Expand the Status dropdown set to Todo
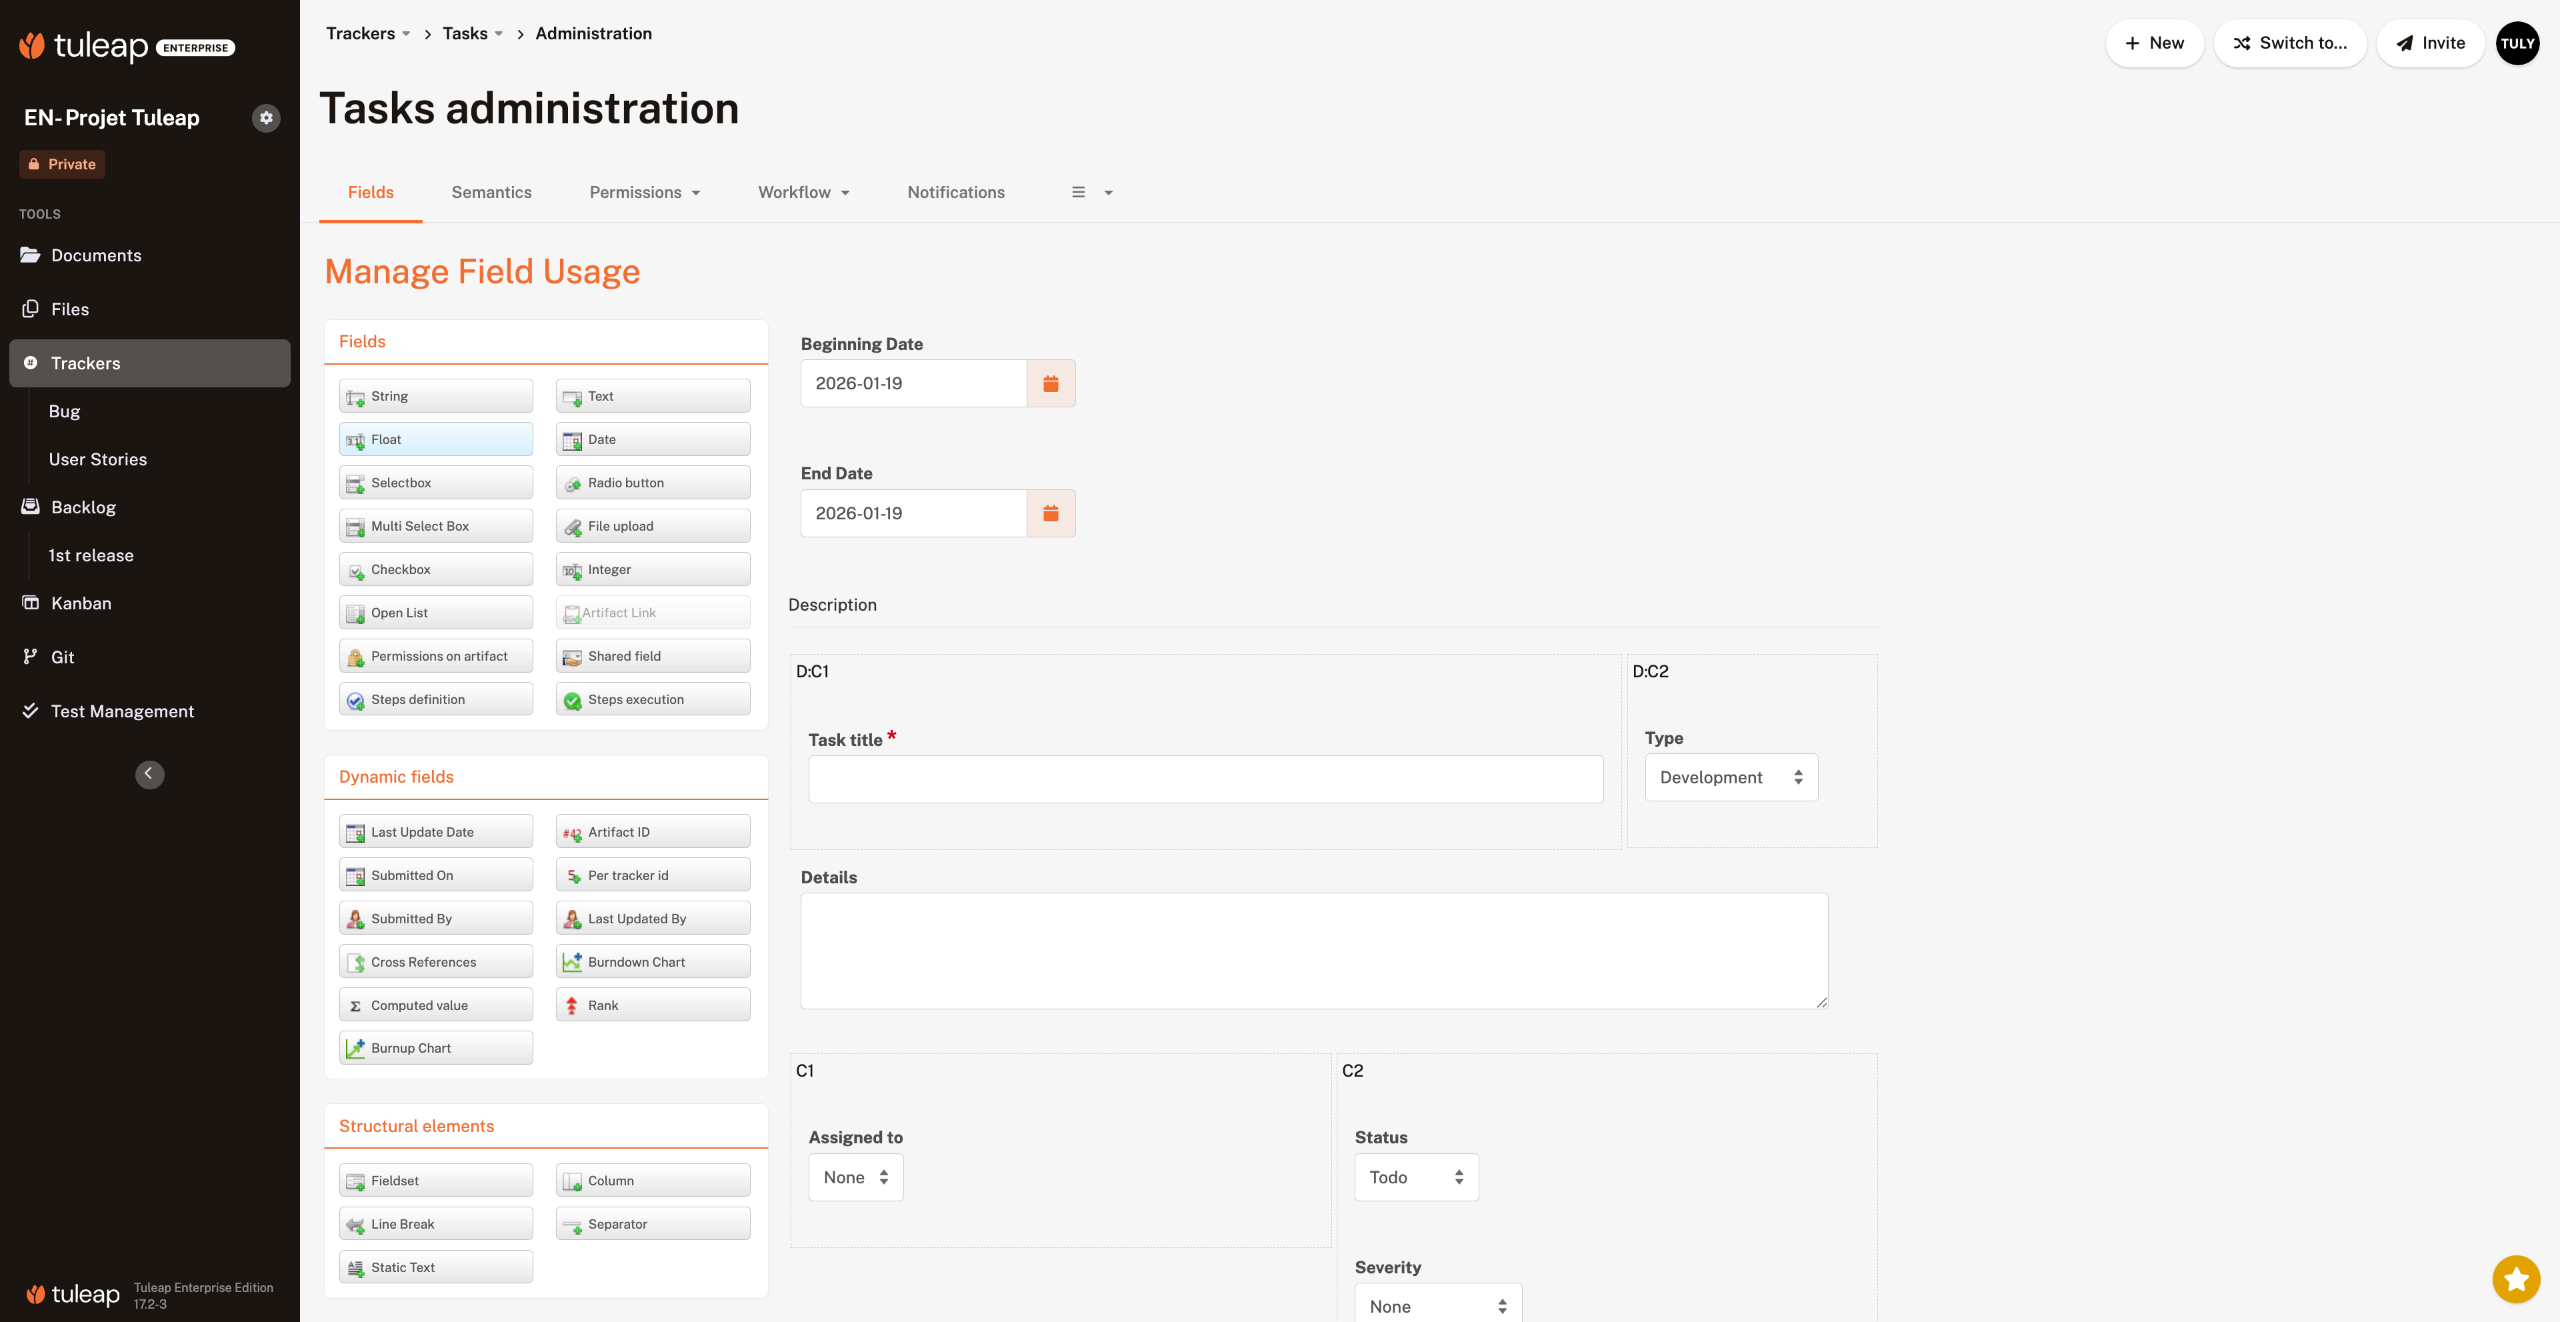2560x1322 pixels. click(1415, 1177)
